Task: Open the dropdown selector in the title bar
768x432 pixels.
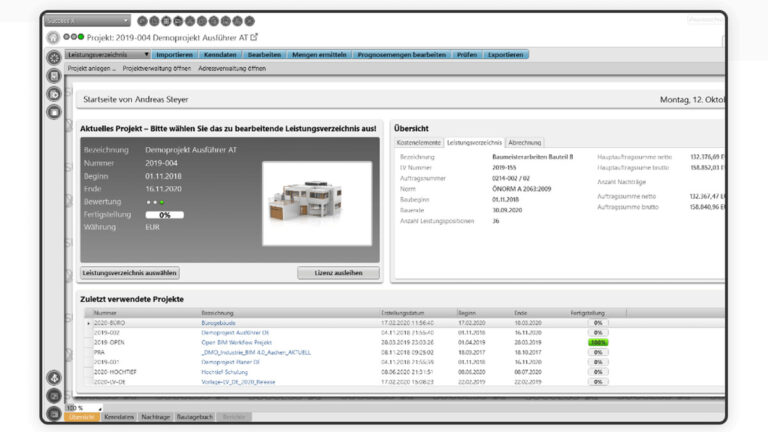Action: pyautogui.click(x=87, y=20)
